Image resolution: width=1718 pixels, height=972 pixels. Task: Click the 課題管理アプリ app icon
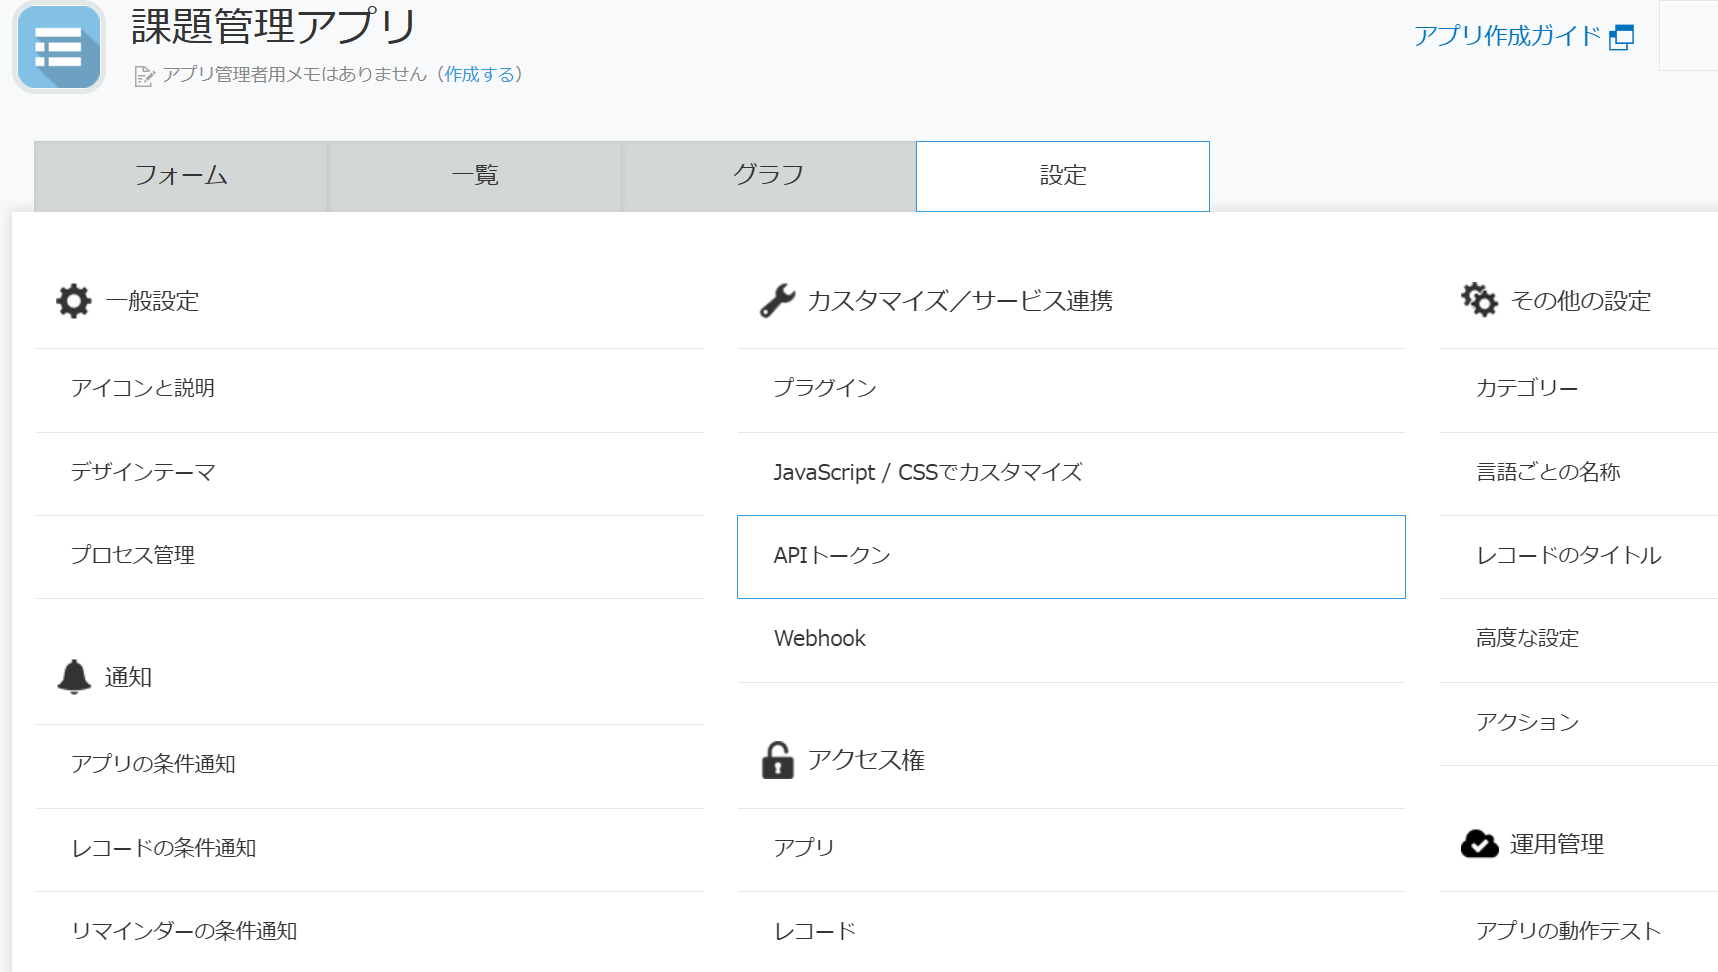(x=59, y=48)
